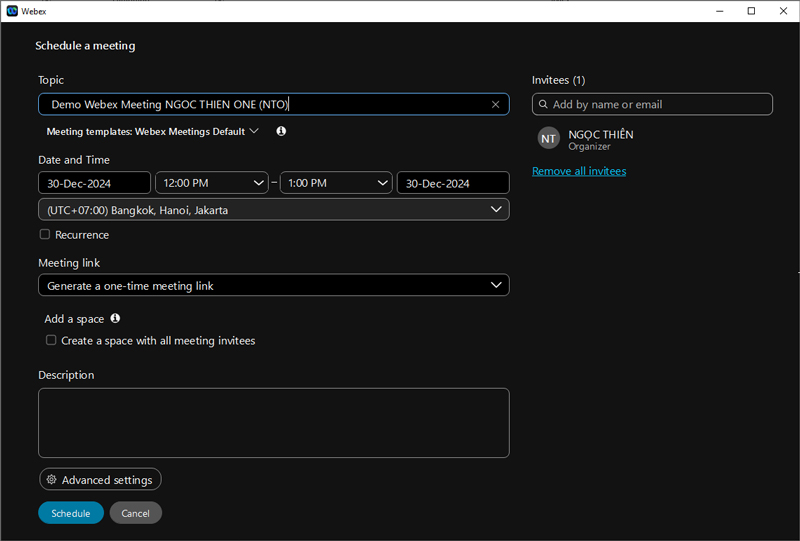The height and width of the screenshot is (541, 800).
Task: Clear the Topic field with X icon
Action: coord(495,105)
